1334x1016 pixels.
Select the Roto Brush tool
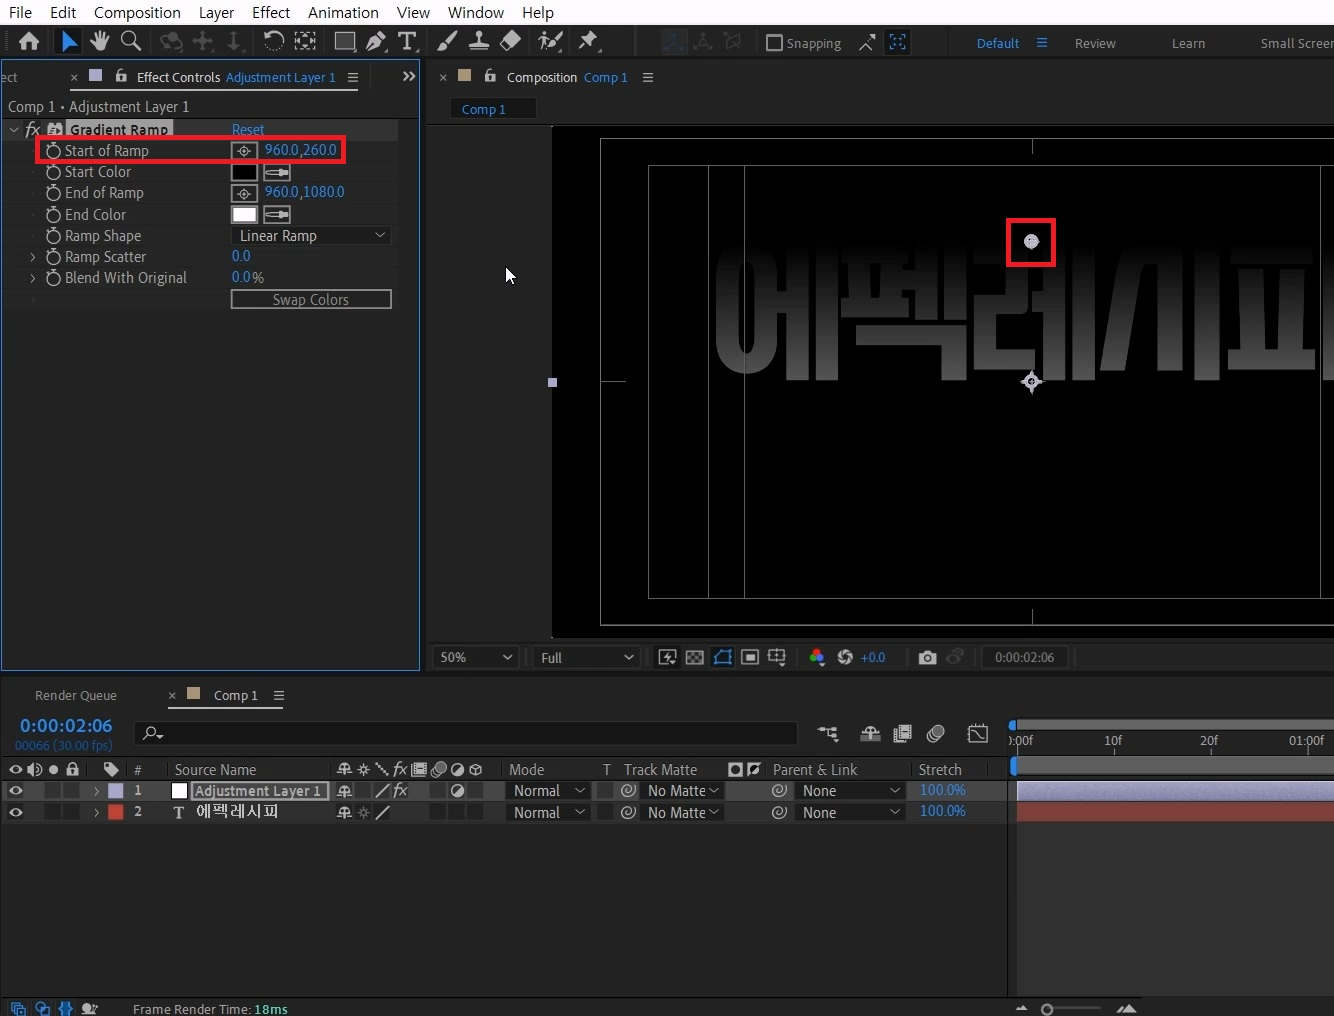pos(550,41)
